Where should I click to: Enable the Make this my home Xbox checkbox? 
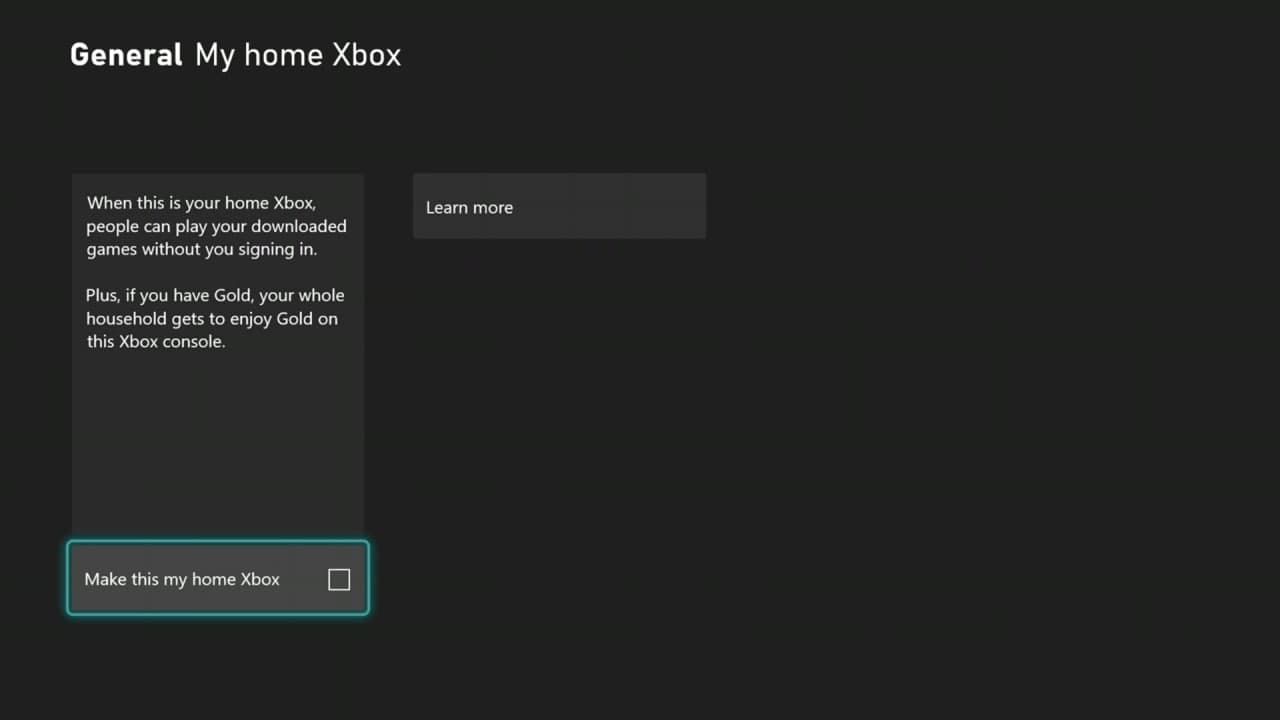pyautogui.click(x=339, y=579)
